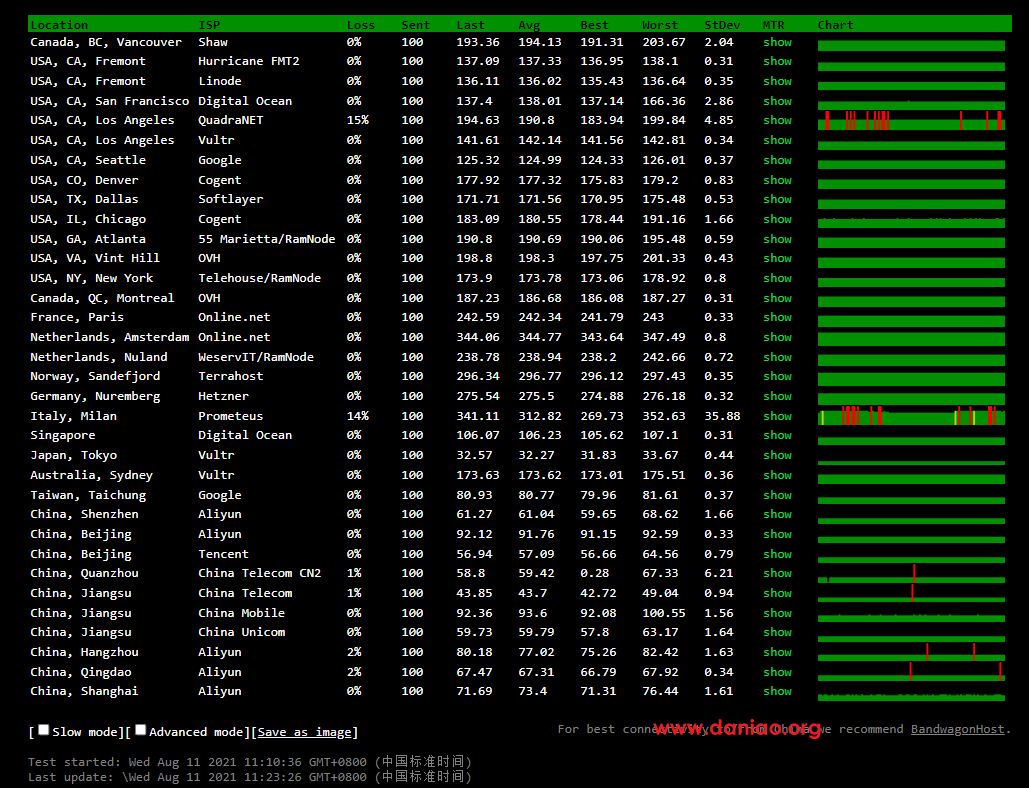This screenshot has height=788, width=1029.
Task: Click the 'ISP' column header
Action: coord(209,25)
